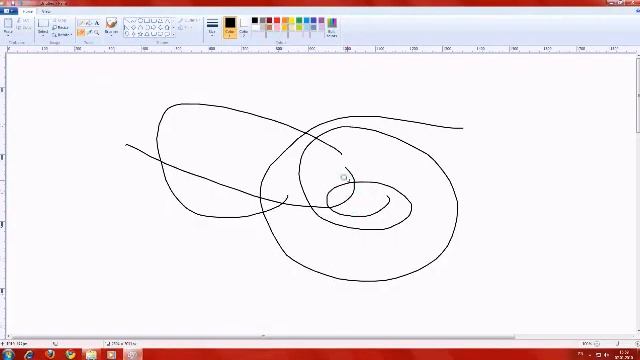Screen dimensions: 640x360
Task: Pick the orange color swatch
Action: coord(285,20)
